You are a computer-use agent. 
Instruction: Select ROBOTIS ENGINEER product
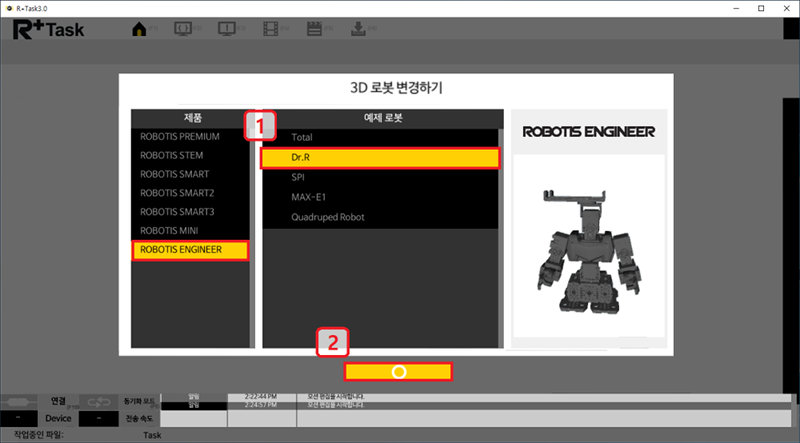189,250
